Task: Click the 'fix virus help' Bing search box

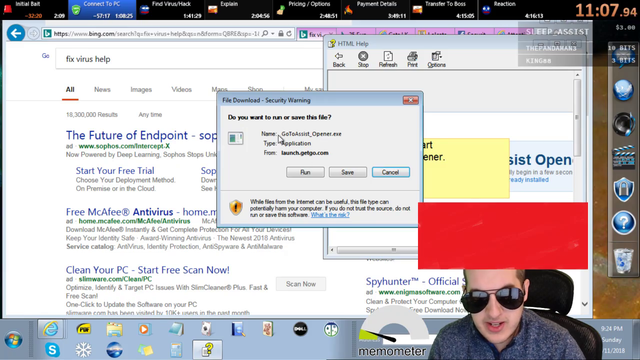Action: (x=188, y=59)
